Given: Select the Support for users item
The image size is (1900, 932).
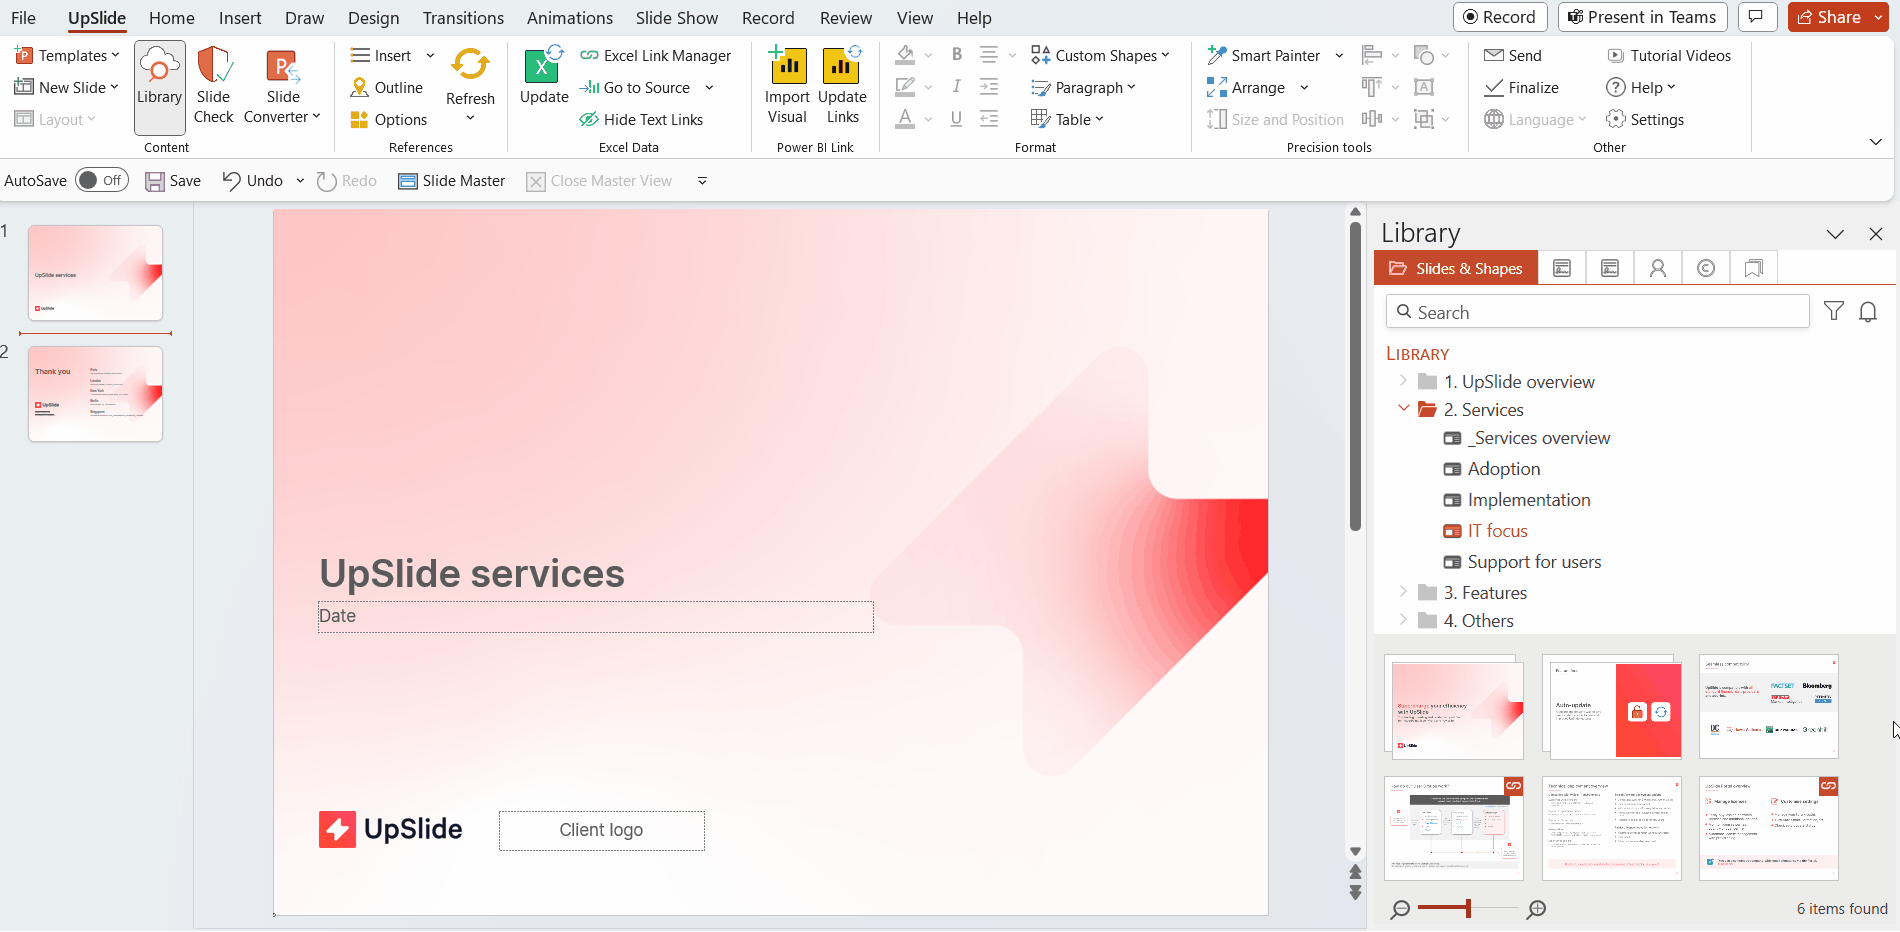Looking at the screenshot, I should (1522, 562).
